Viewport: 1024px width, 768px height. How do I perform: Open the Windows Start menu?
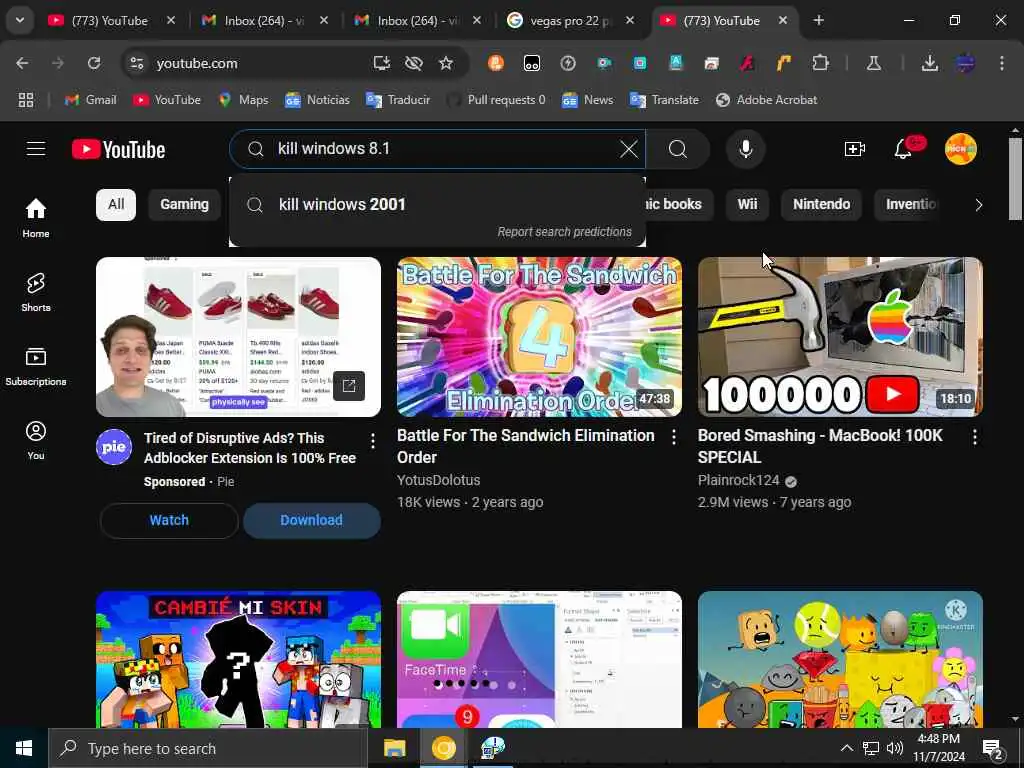(x=24, y=748)
